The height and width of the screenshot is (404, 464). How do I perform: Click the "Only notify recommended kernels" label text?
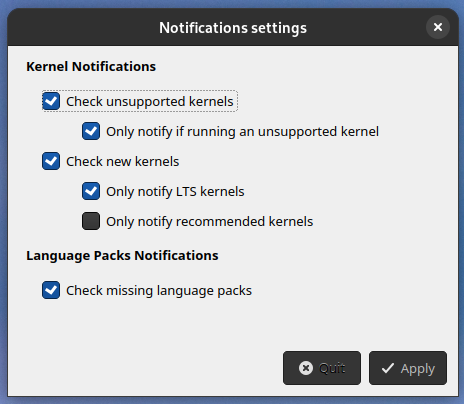pos(210,221)
